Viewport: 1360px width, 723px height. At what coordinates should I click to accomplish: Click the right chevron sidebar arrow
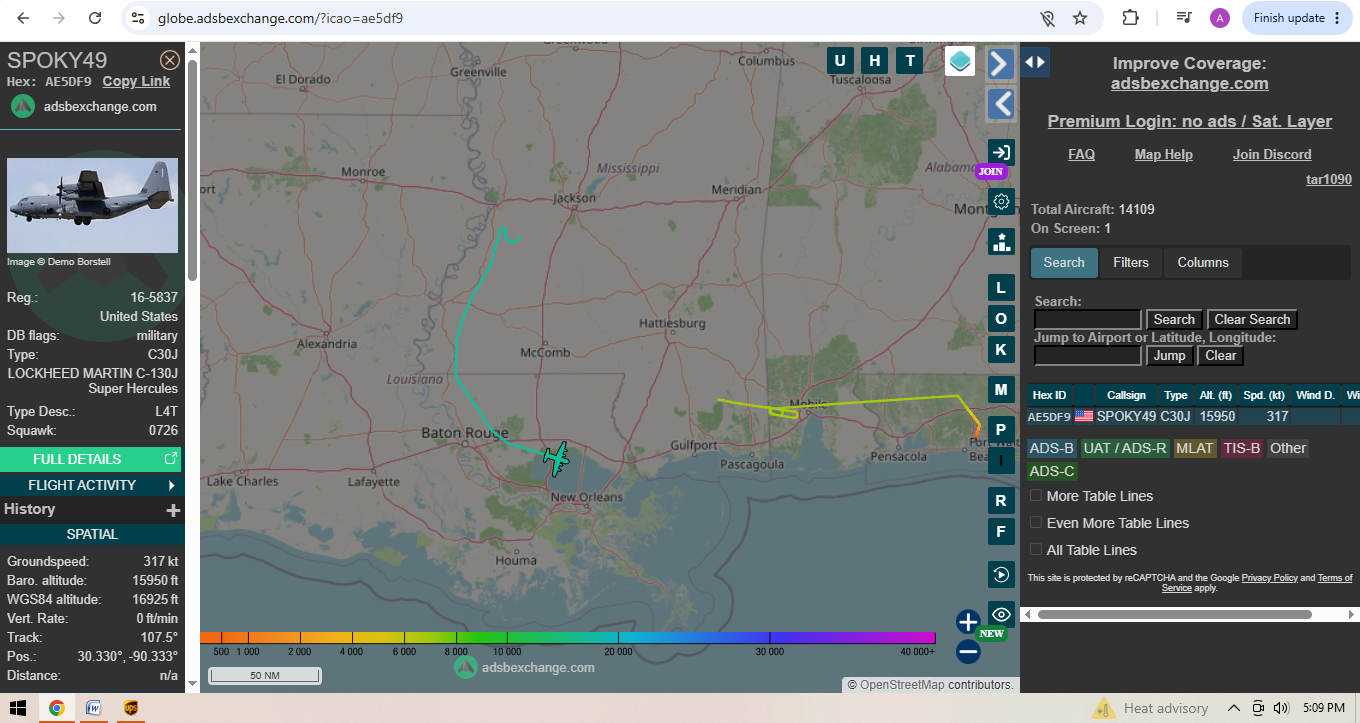[x=1000, y=64]
